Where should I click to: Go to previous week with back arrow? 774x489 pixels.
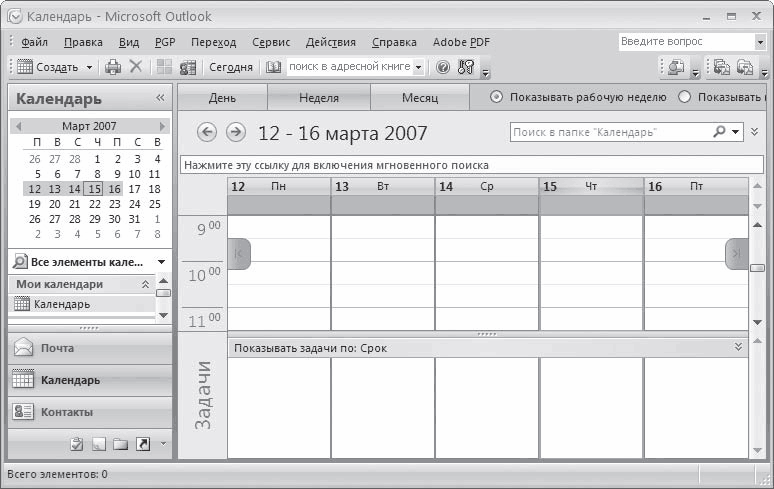point(207,132)
